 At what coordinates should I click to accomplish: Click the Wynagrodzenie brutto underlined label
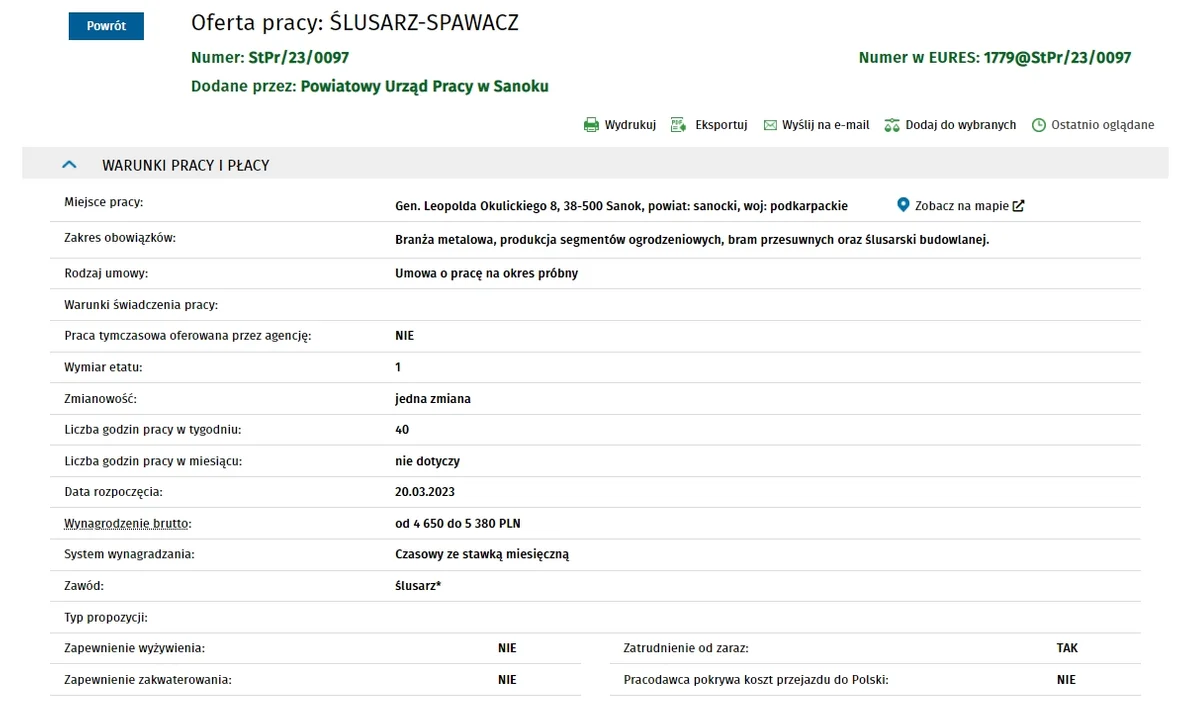click(x=127, y=524)
